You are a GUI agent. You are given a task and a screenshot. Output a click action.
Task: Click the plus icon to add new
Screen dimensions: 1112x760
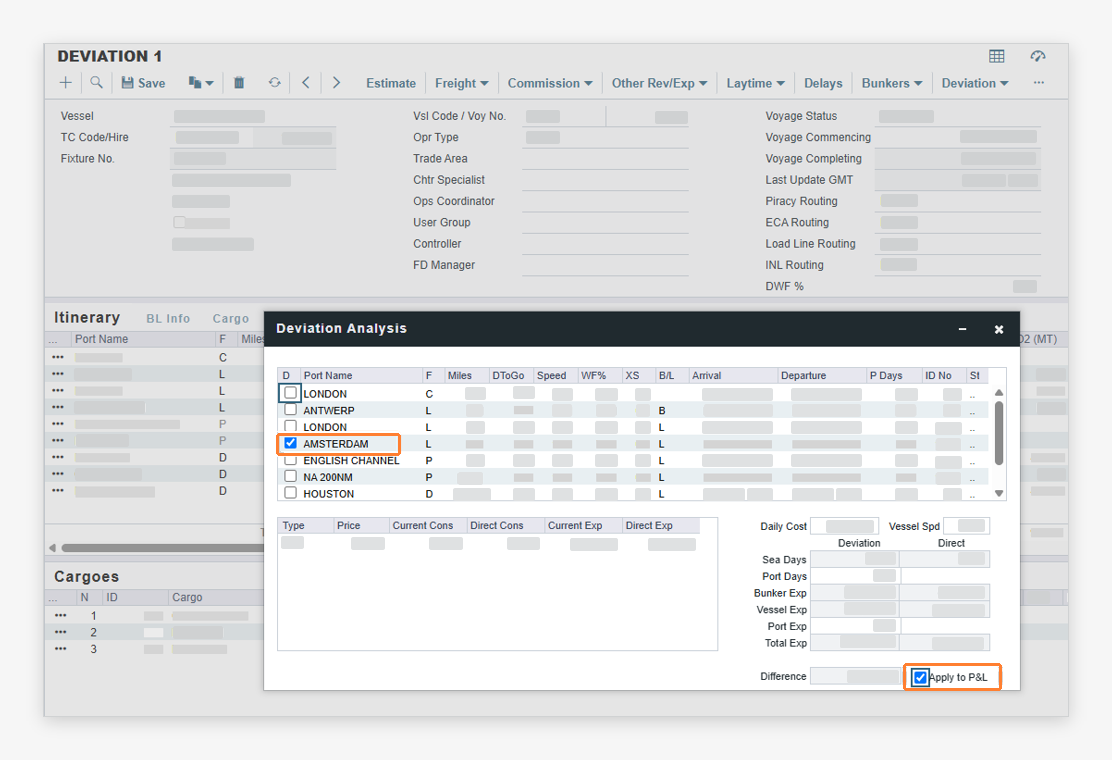66,83
